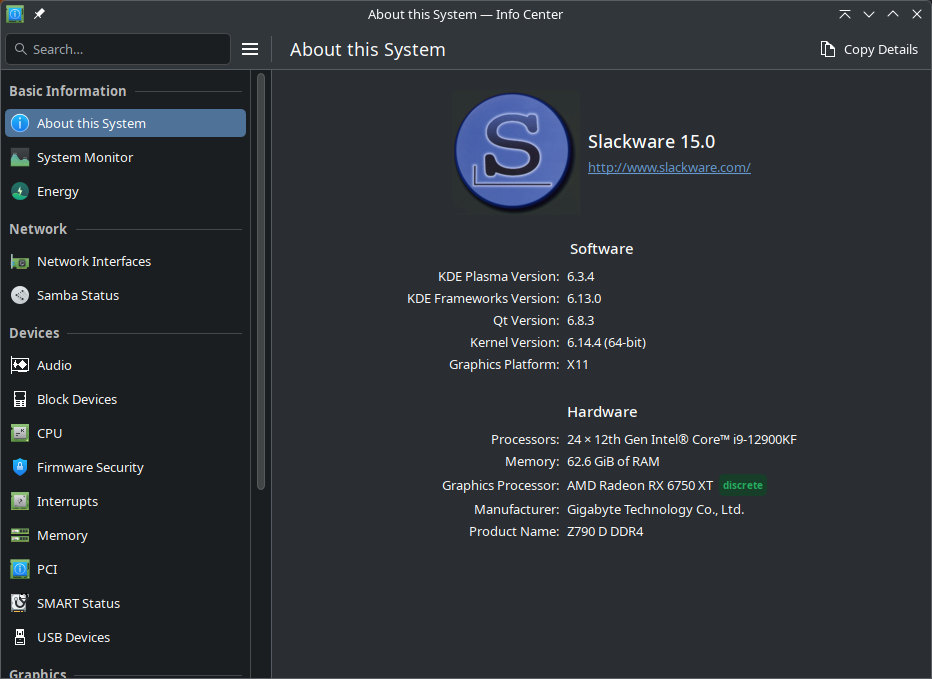Select the CPU label in sidebar
The image size is (932, 679).
49,433
